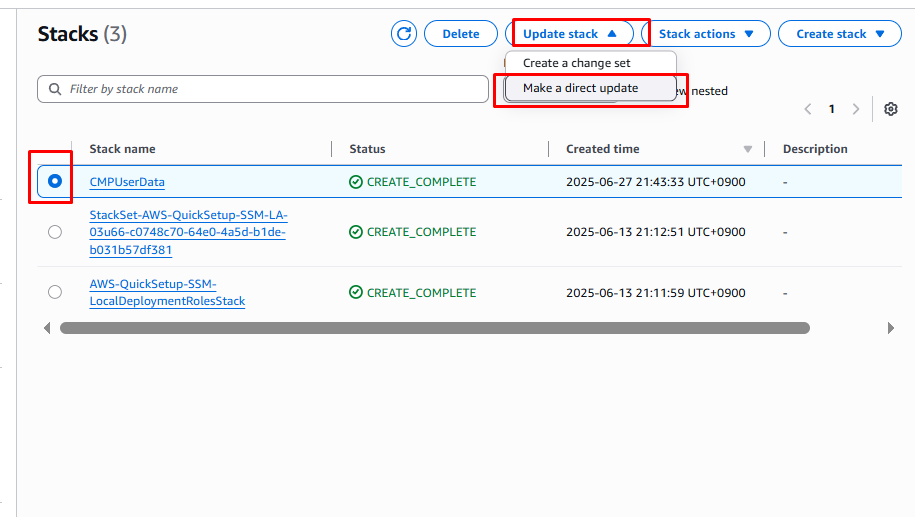
Task: Click the magnifier icon in the filter box
Action: click(x=54, y=89)
